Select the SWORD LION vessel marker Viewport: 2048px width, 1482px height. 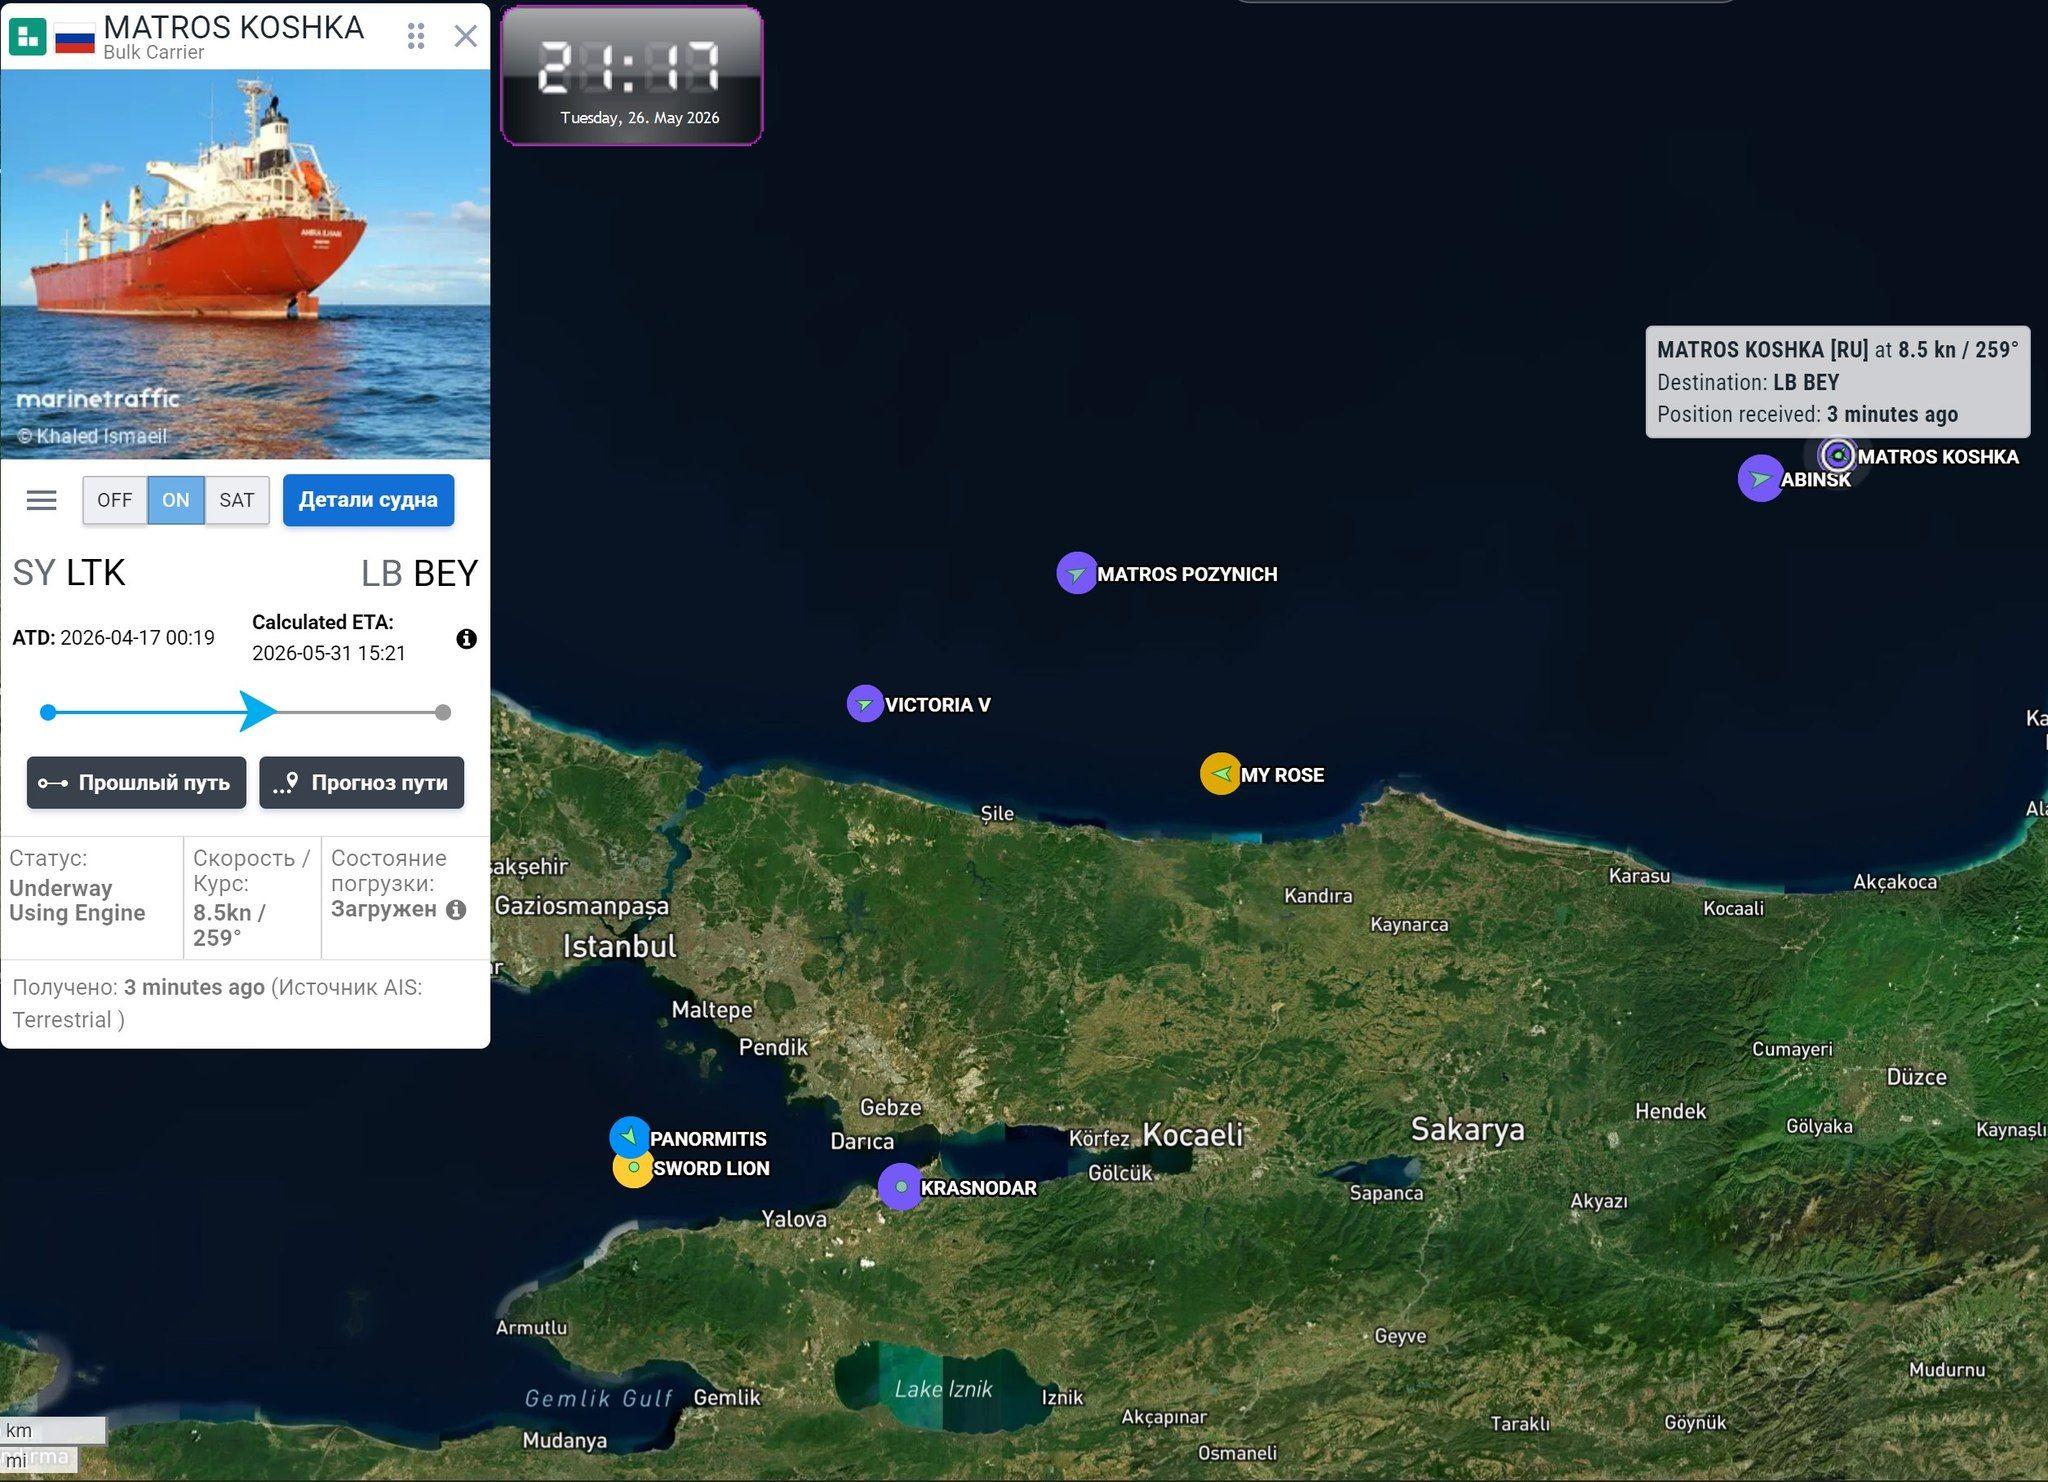tap(633, 1168)
